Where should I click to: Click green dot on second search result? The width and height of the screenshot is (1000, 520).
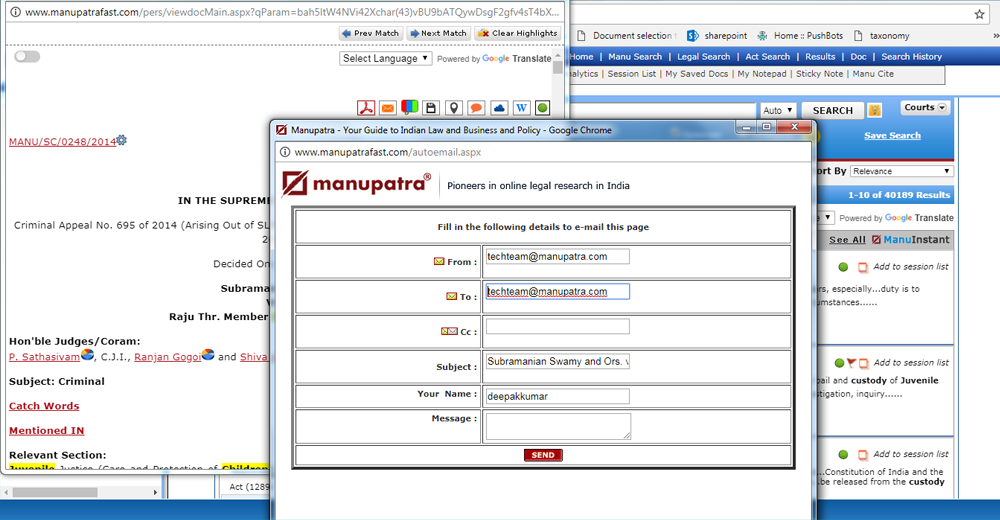coord(839,363)
